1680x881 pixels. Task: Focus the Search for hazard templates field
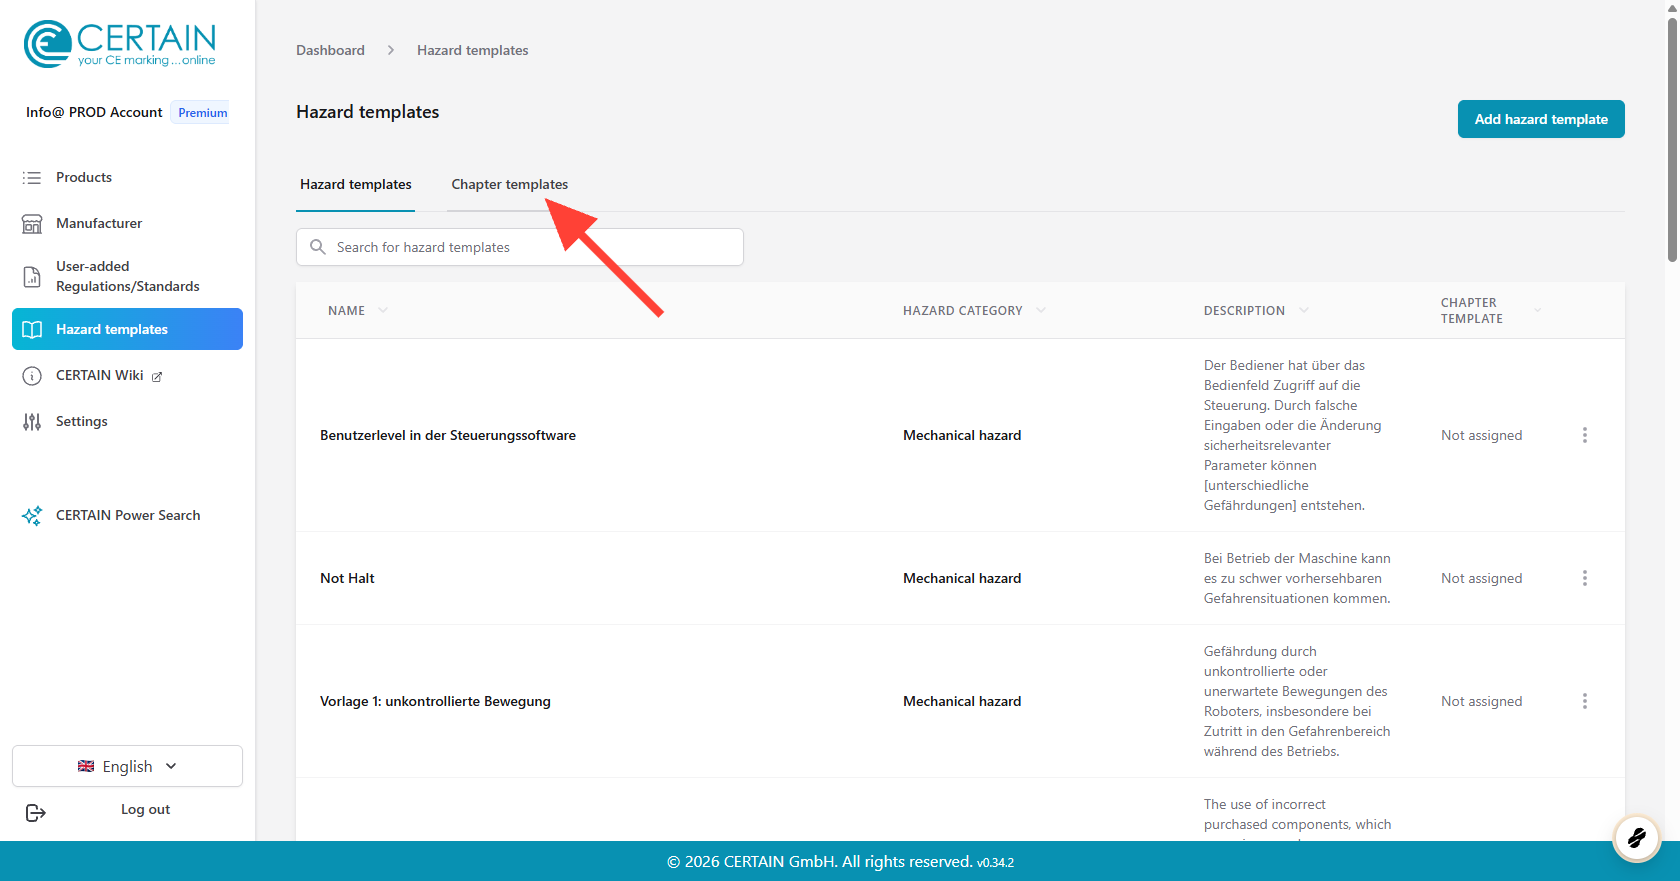(x=520, y=247)
